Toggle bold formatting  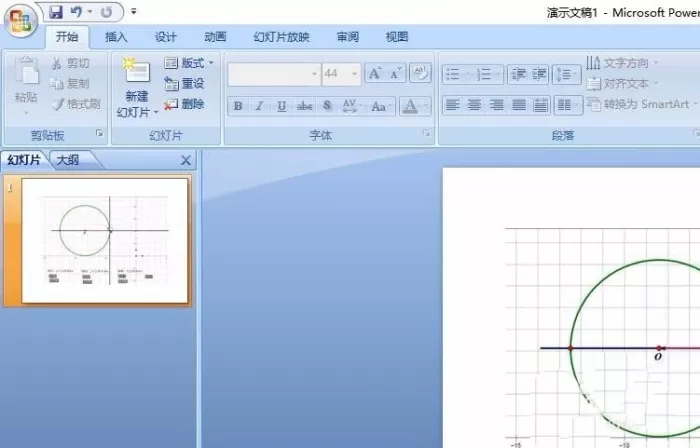pyautogui.click(x=238, y=106)
